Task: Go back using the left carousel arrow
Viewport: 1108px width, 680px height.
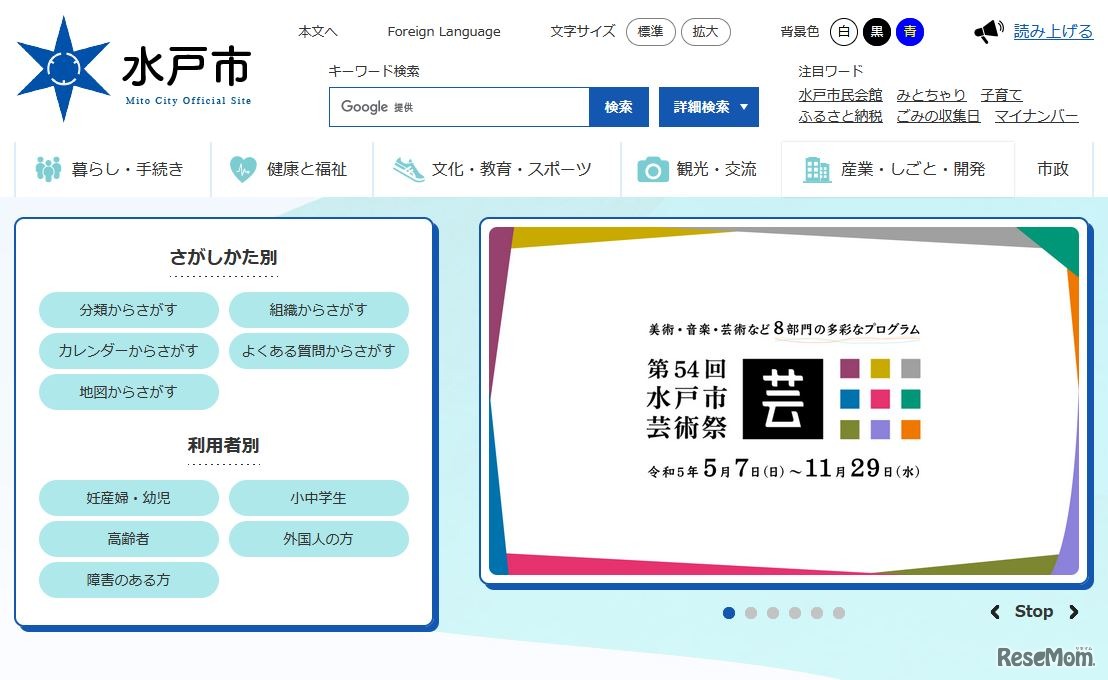Action: click(x=996, y=611)
